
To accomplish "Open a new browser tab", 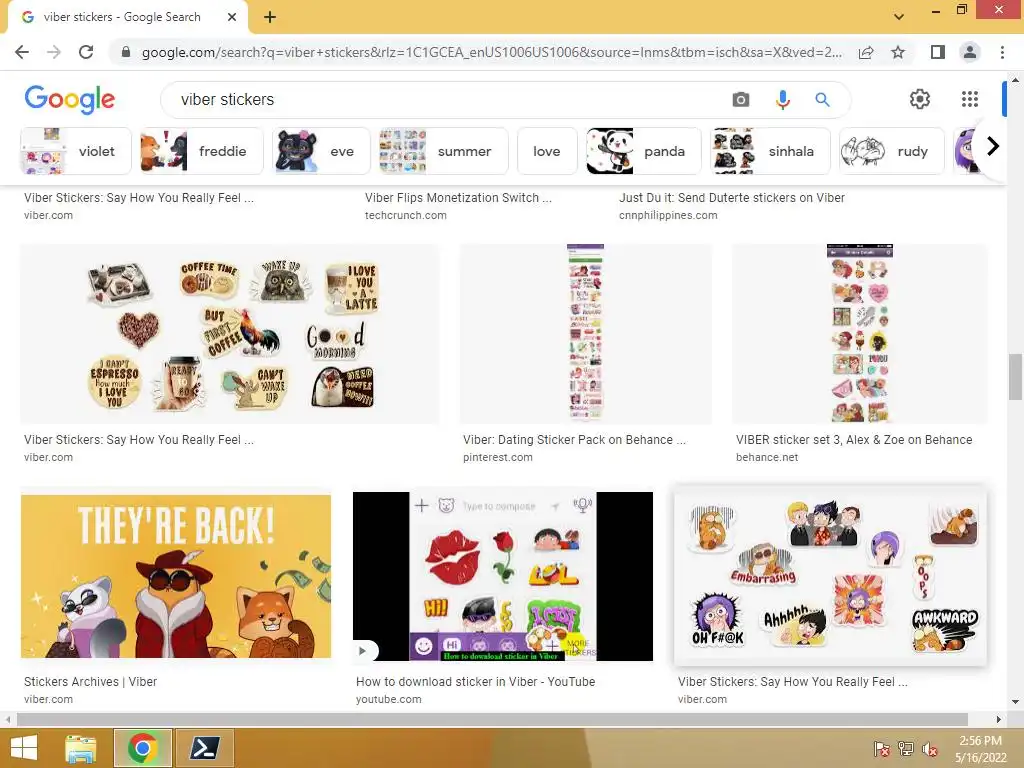I will pyautogui.click(x=270, y=17).
